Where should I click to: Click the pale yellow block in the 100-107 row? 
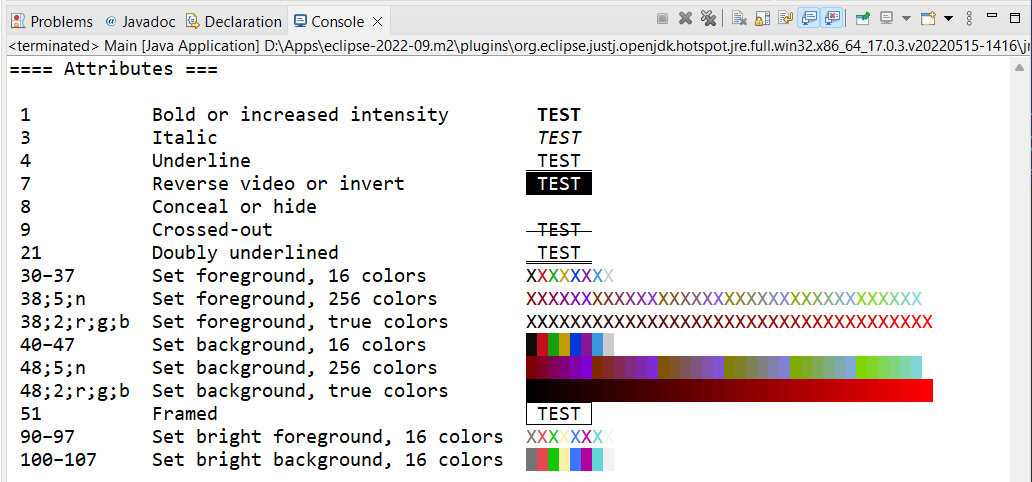[564, 460]
